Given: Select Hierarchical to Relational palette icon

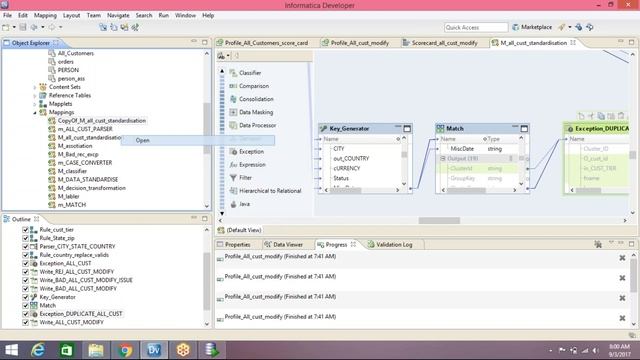Looking at the screenshot, I should [x=233, y=191].
